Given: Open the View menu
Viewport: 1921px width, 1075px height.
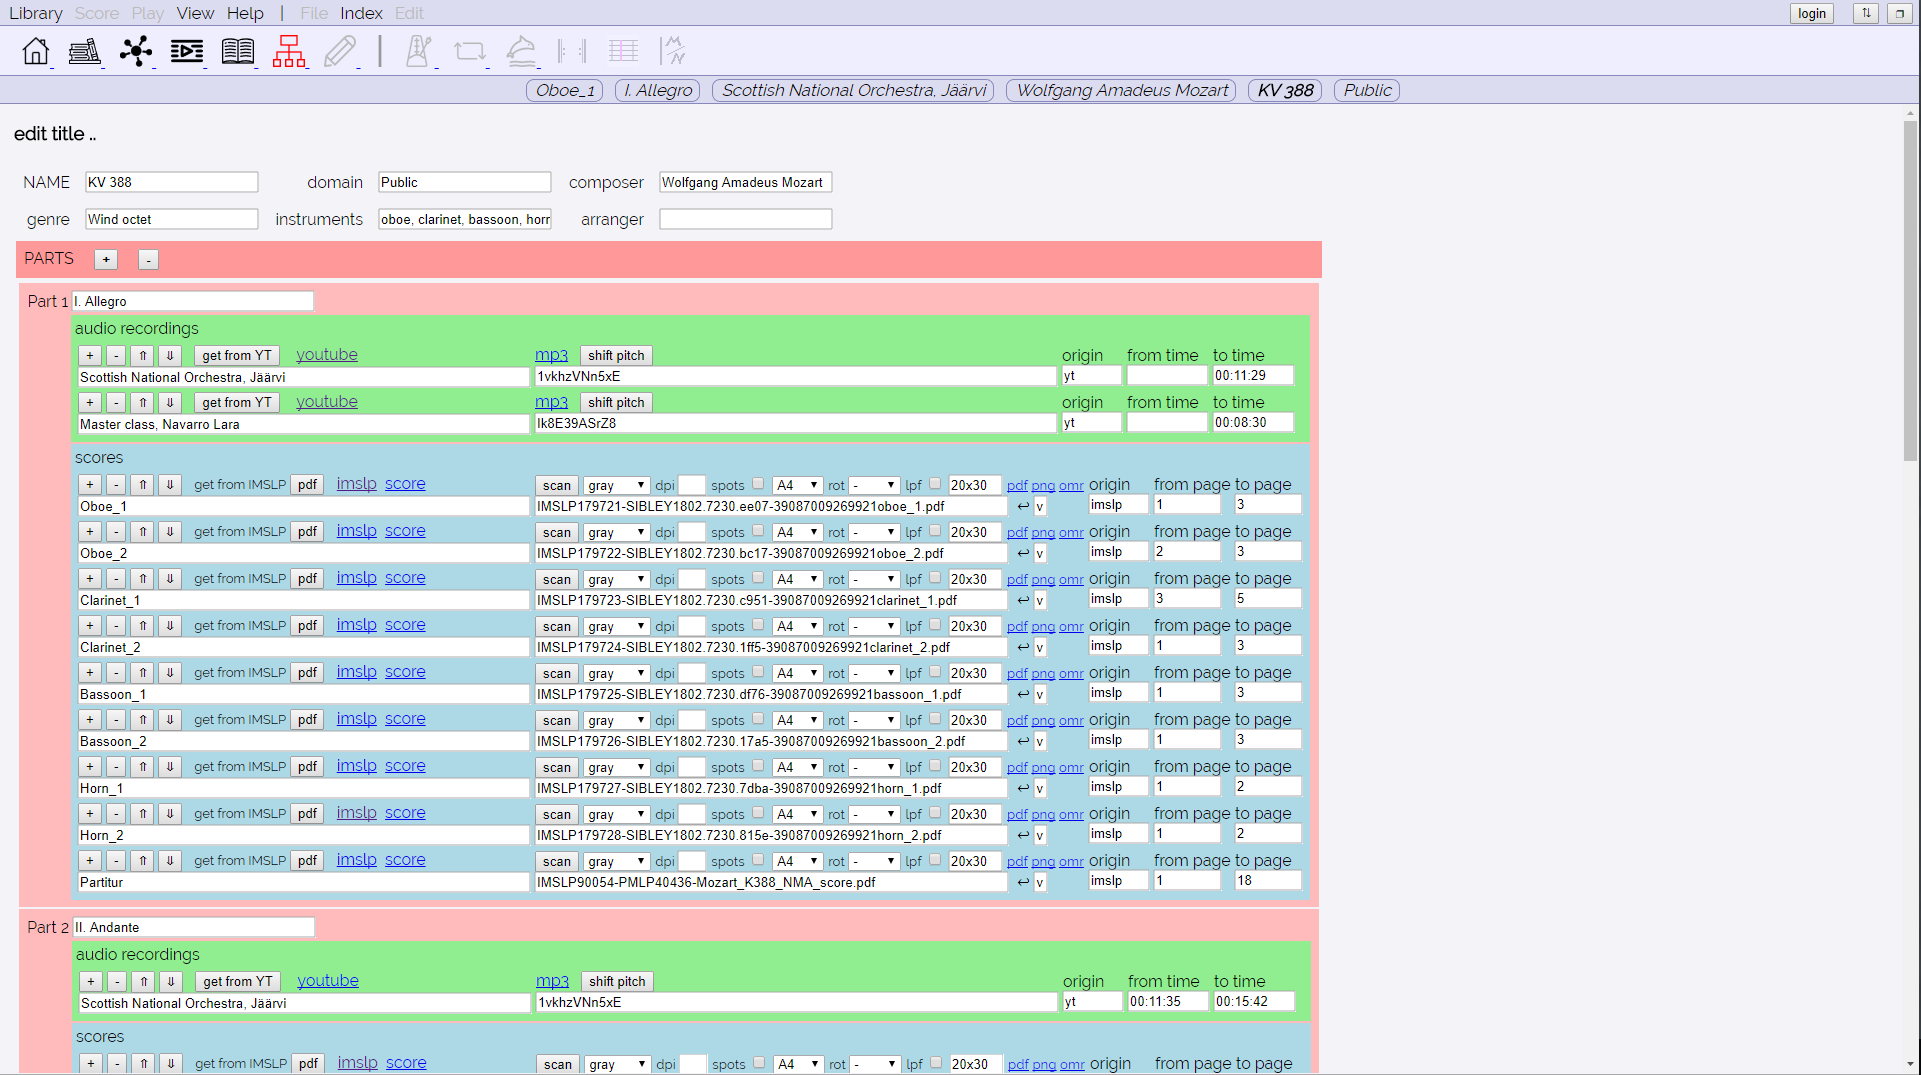Looking at the screenshot, I should [195, 13].
